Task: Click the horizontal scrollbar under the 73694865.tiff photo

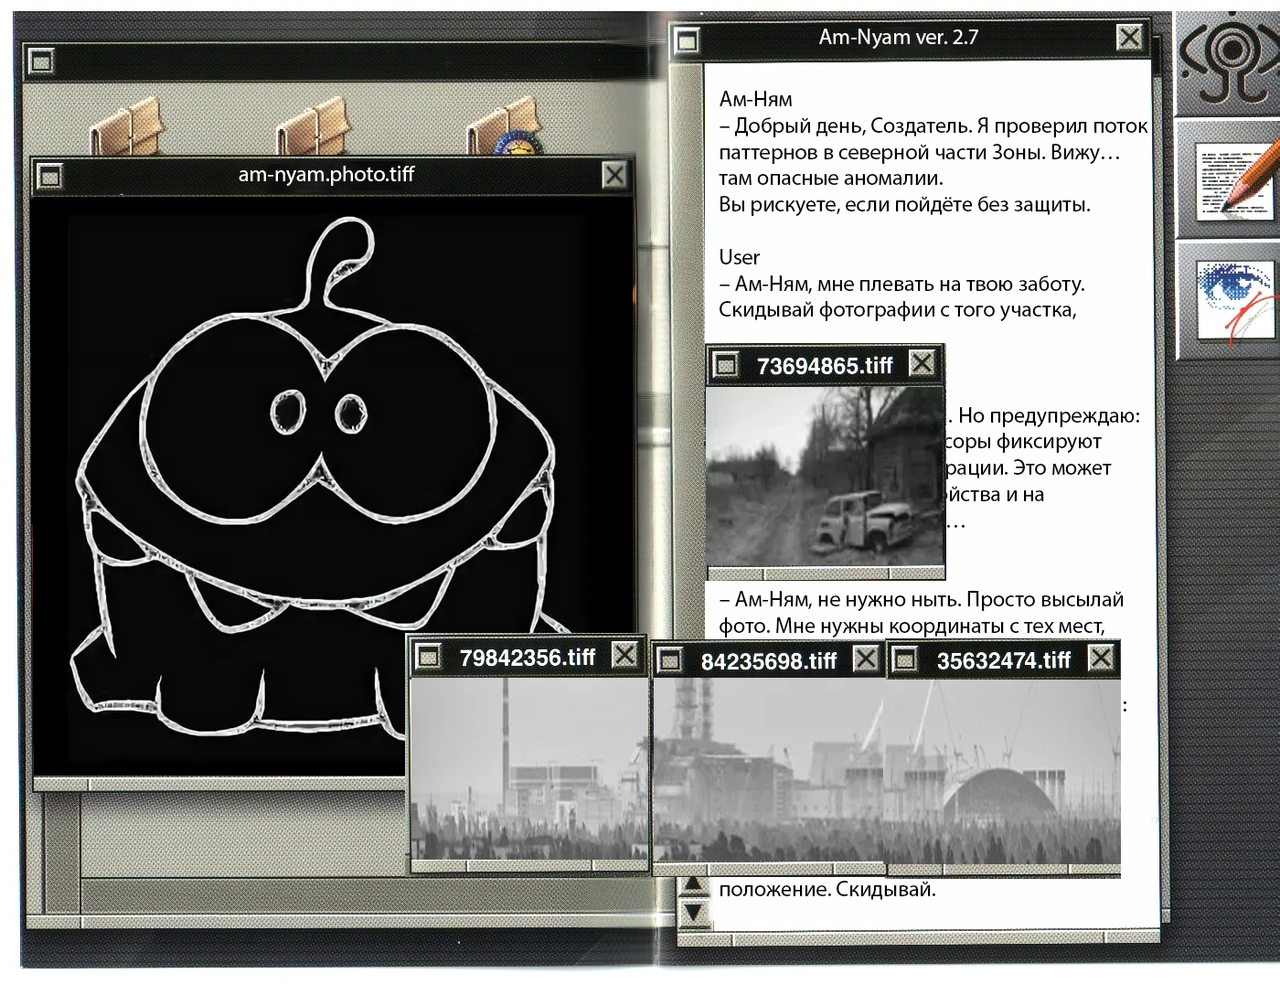Action: tap(826, 574)
